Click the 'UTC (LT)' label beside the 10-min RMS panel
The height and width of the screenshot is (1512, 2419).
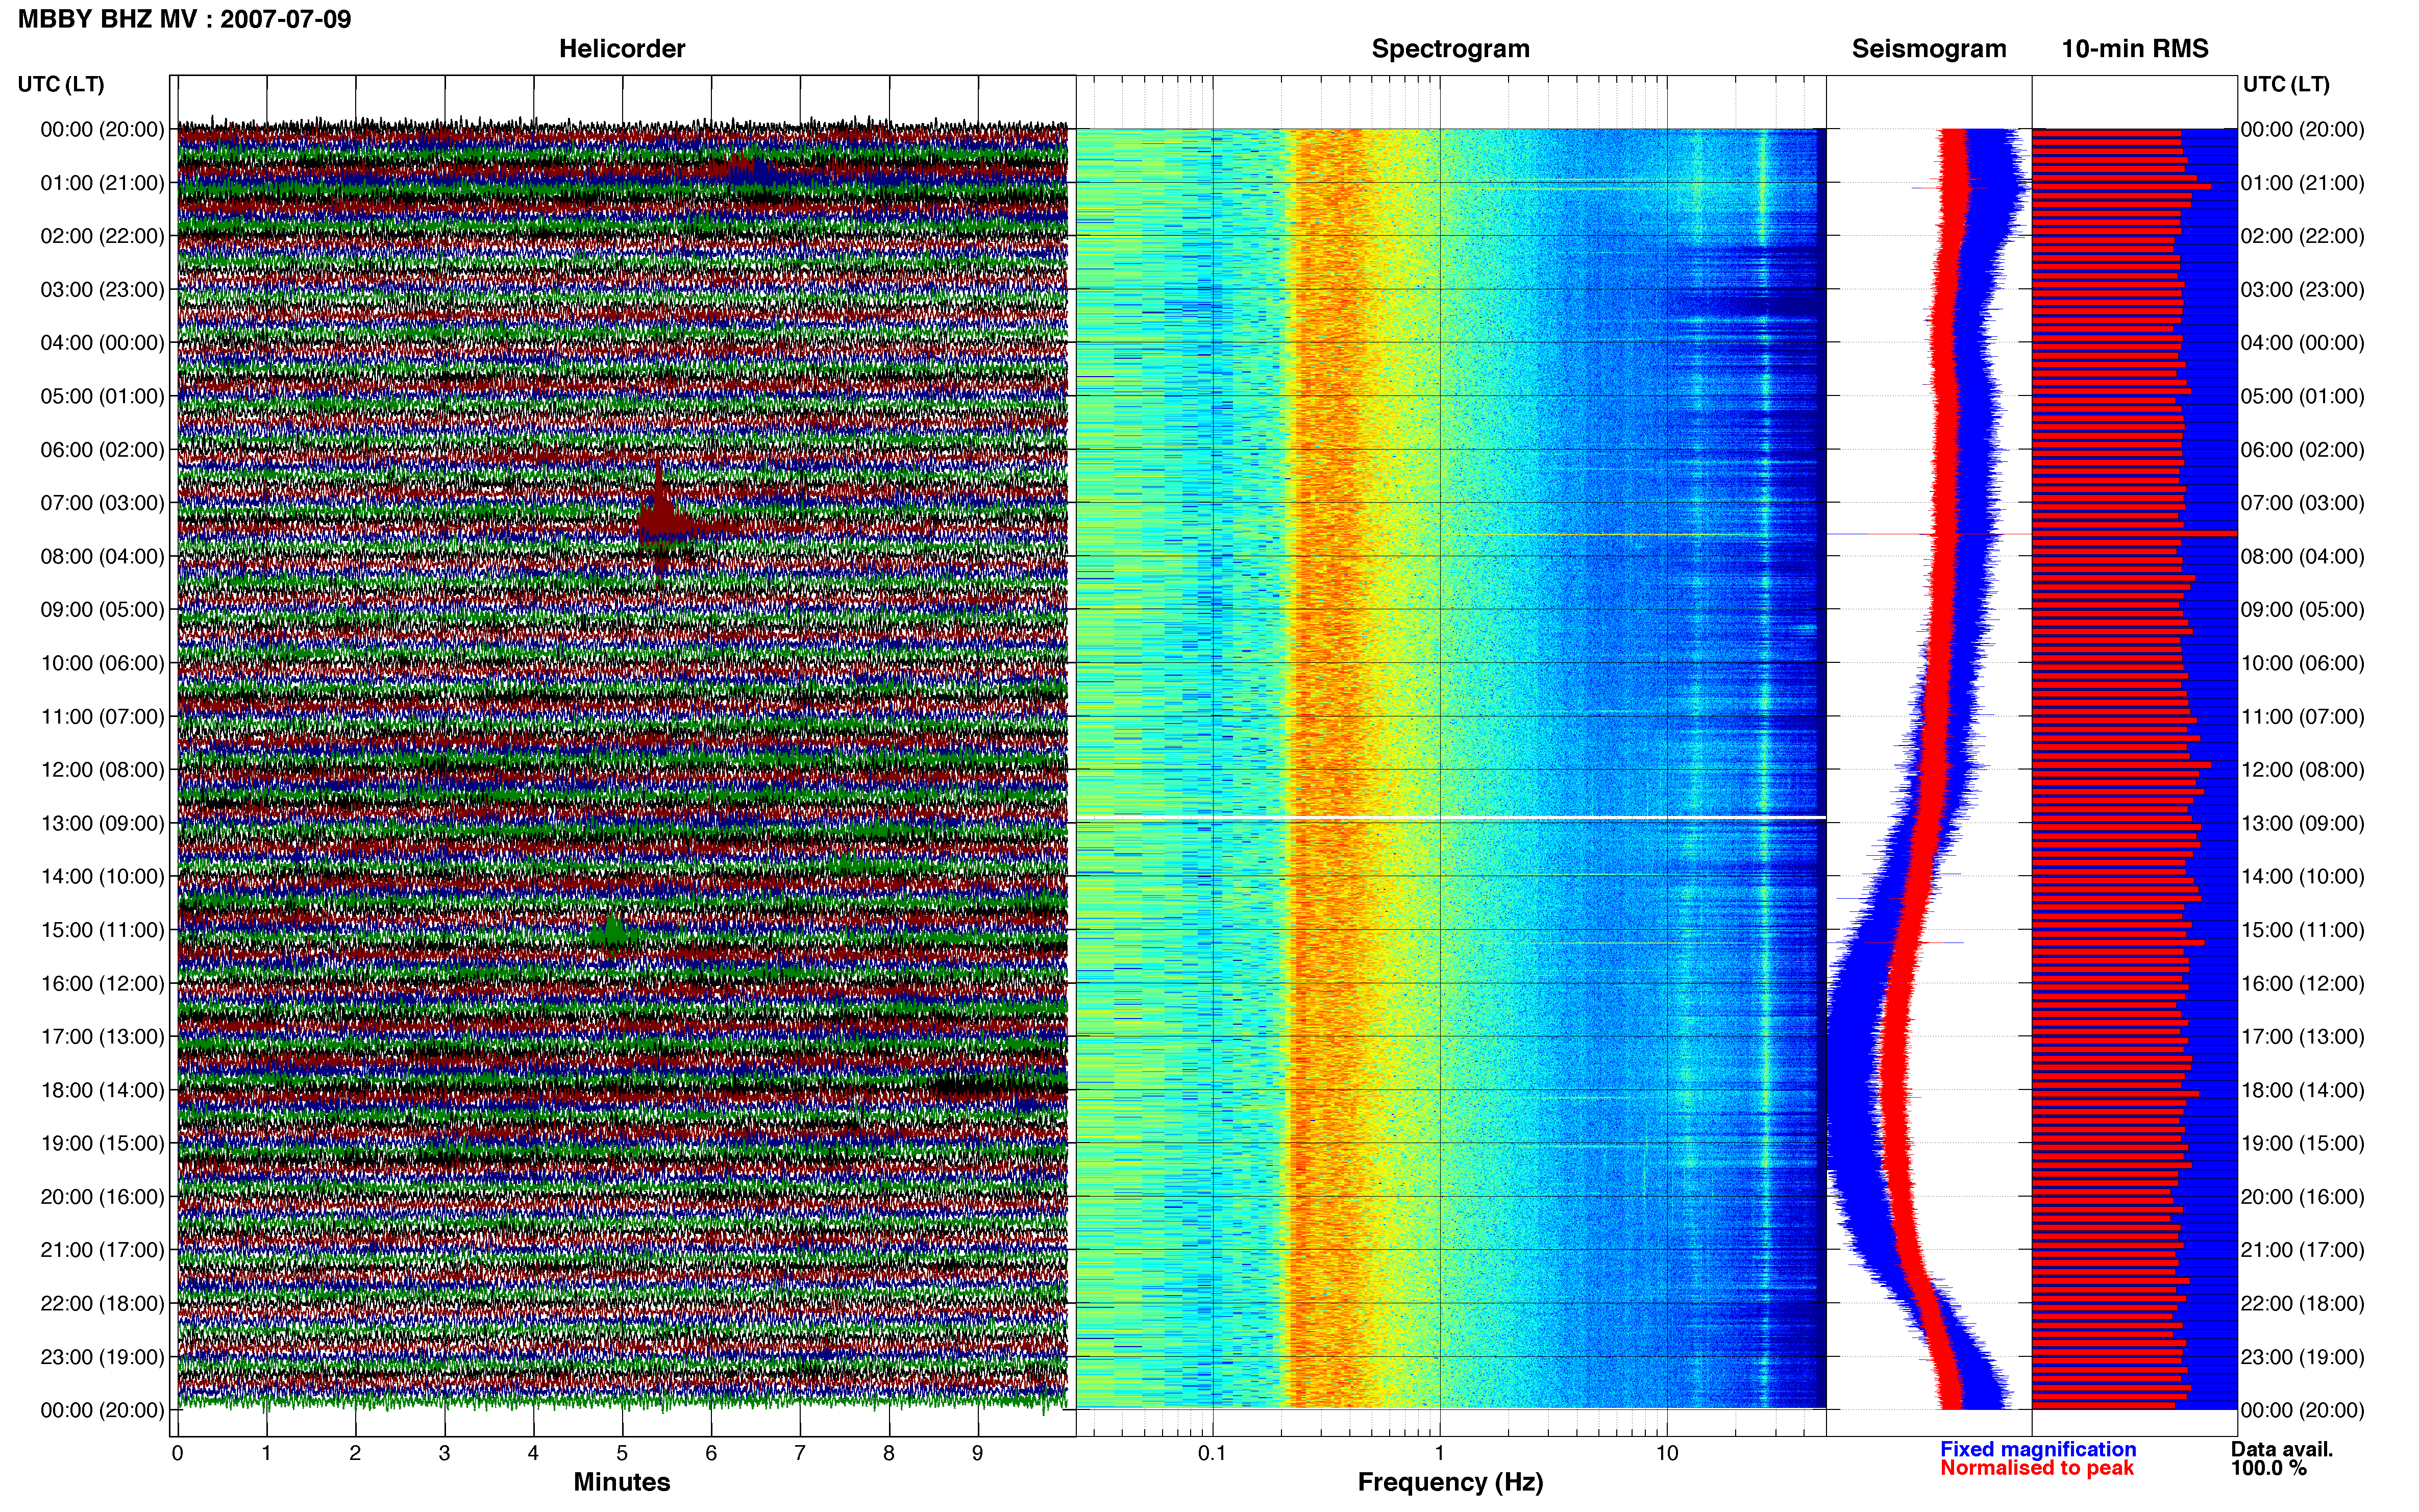[2286, 84]
